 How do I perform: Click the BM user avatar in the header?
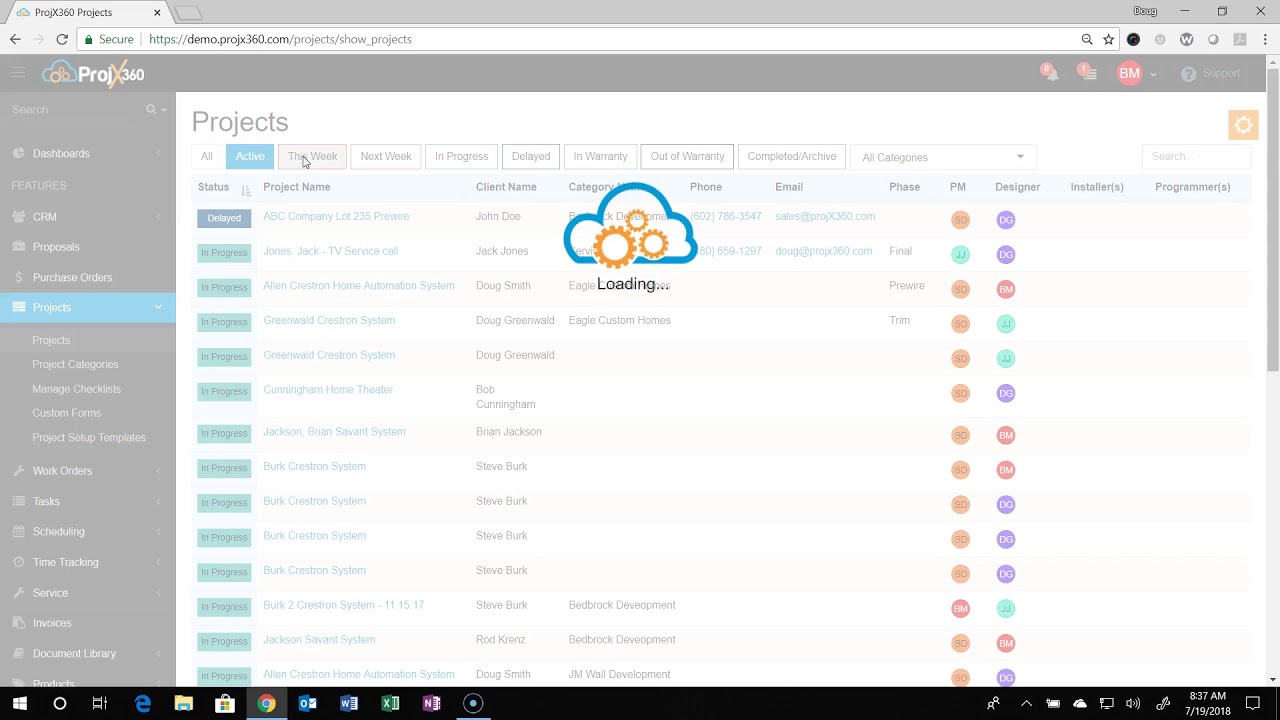point(1129,73)
